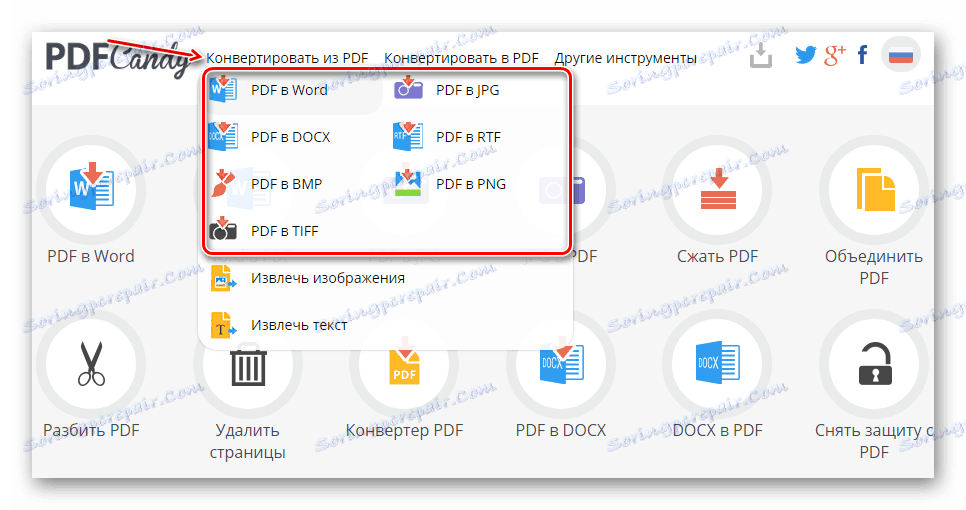Open the Снять защиту с PDF padlock icon

point(874,364)
